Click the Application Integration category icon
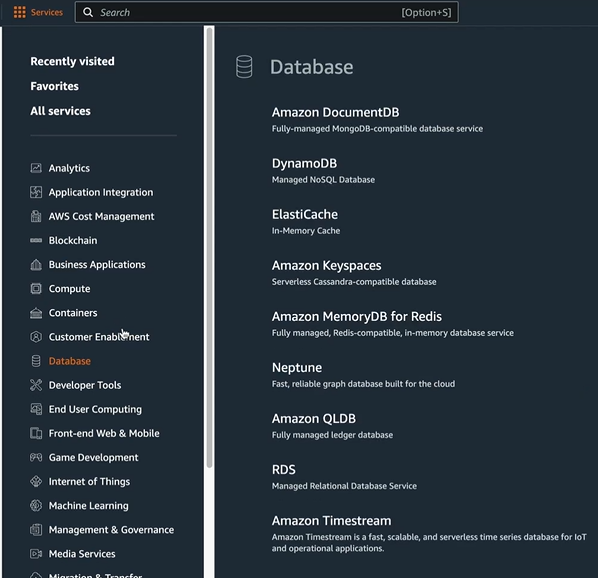Image resolution: width=598 pixels, height=578 pixels. [36, 192]
